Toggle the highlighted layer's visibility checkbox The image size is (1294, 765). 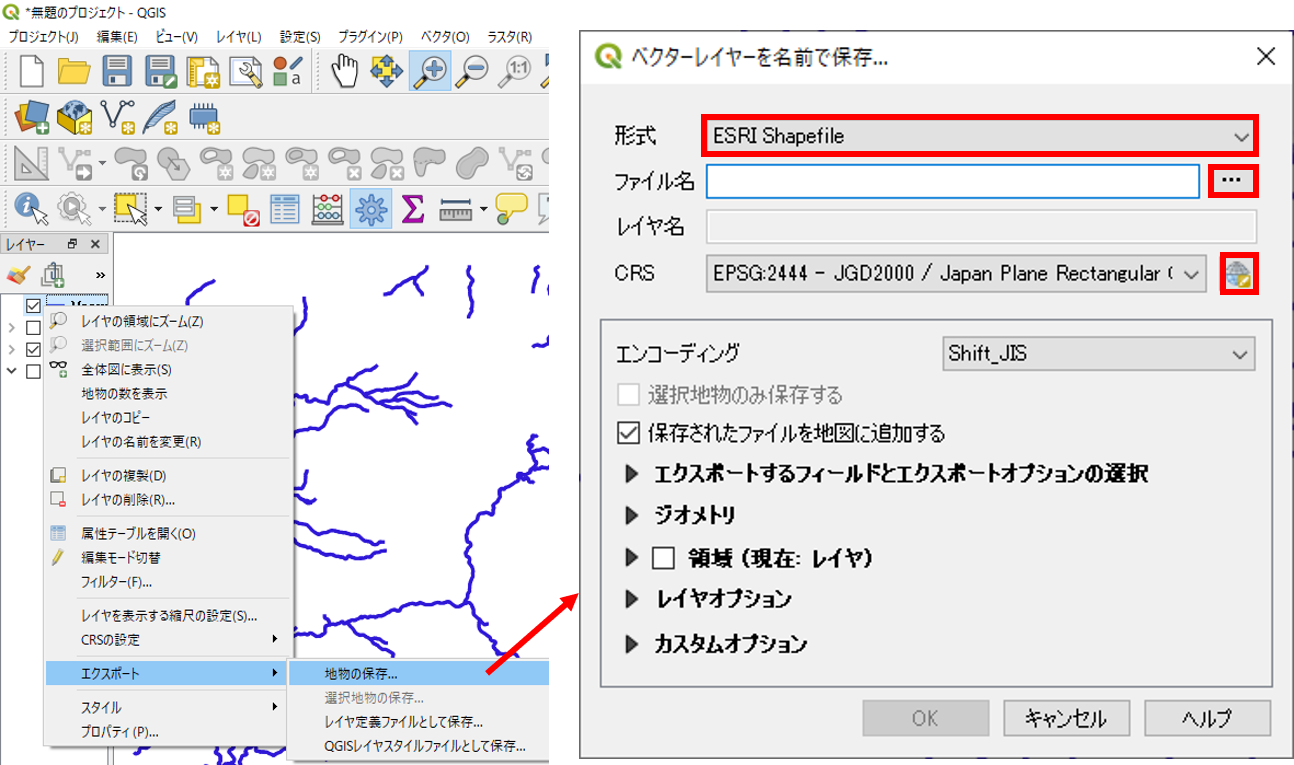pos(33,306)
